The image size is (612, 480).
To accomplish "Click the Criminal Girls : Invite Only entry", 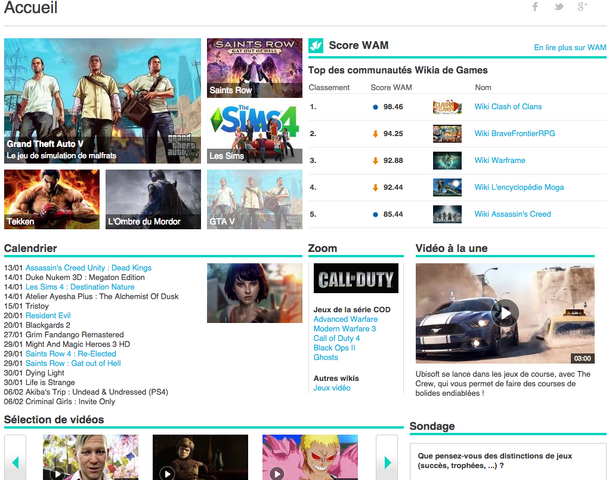I will pyautogui.click(x=70, y=402).
